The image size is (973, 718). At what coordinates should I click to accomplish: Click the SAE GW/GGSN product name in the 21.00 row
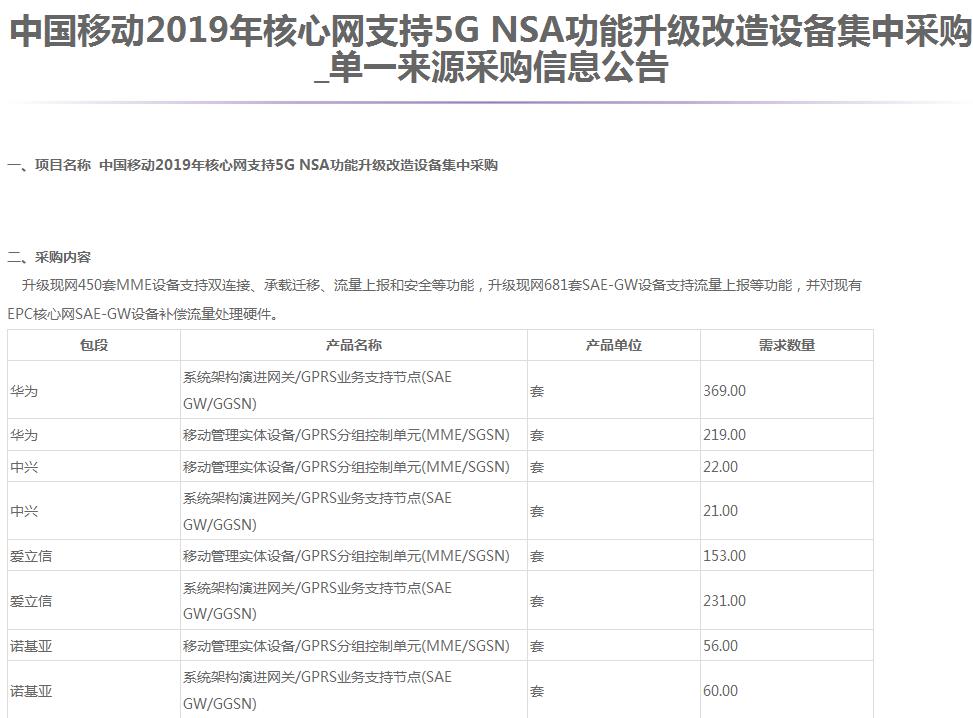[x=317, y=511]
